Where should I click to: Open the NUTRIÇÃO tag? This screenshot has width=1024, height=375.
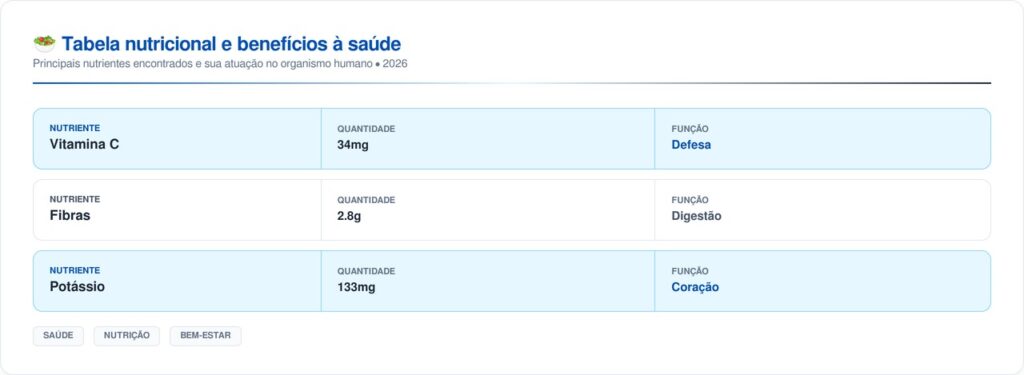[127, 336]
